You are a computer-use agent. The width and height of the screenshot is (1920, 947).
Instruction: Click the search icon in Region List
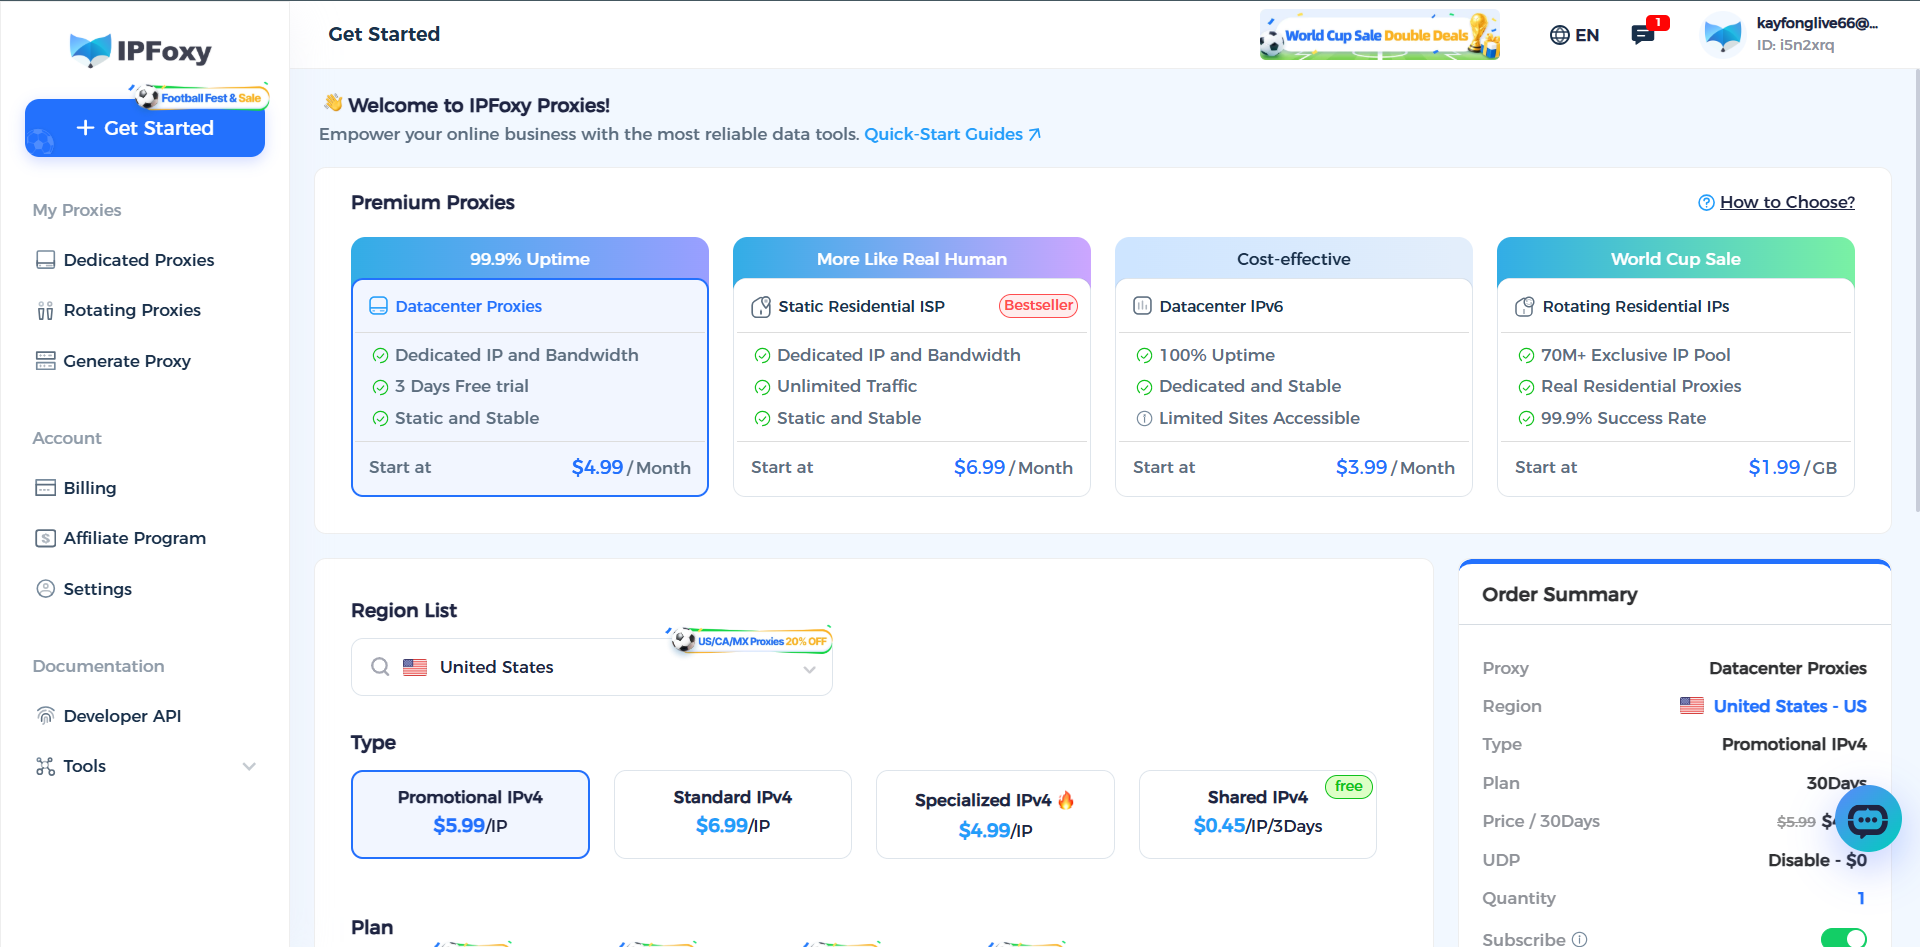pos(380,667)
